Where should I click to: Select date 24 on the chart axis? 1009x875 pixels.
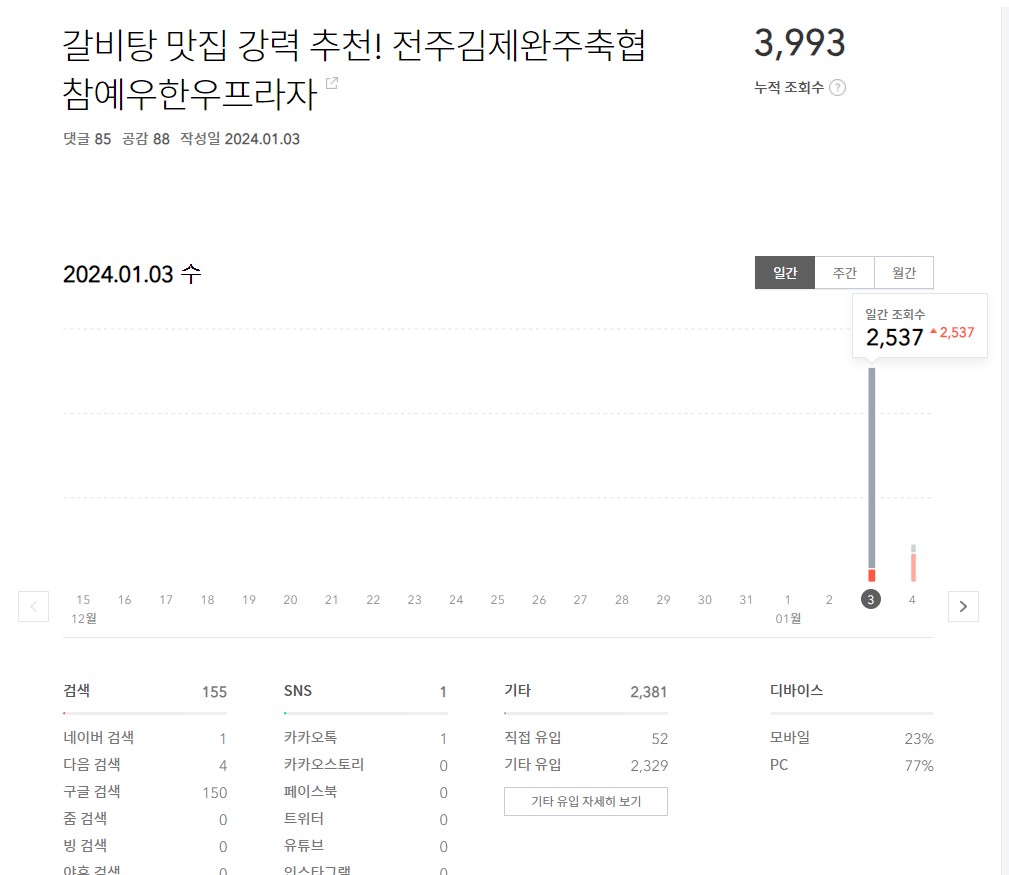456,600
